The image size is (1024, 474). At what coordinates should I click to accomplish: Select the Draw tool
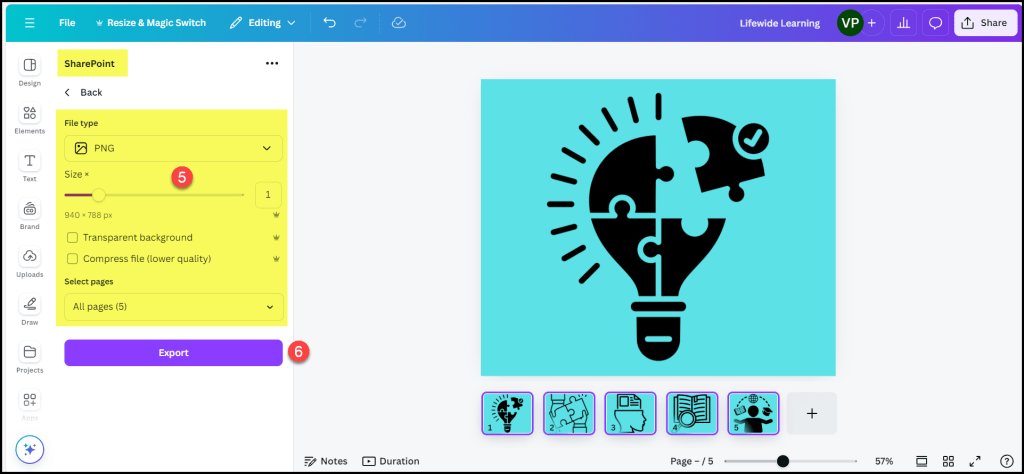29,309
